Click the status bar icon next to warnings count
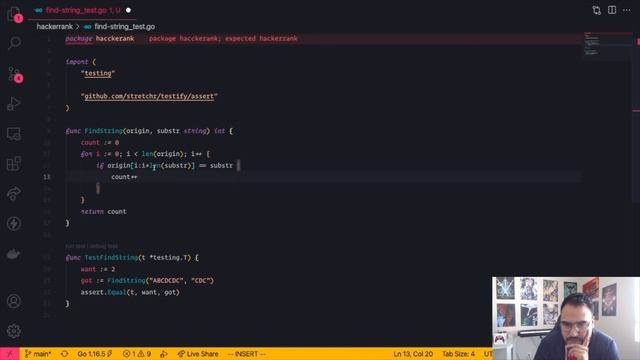 point(164,354)
